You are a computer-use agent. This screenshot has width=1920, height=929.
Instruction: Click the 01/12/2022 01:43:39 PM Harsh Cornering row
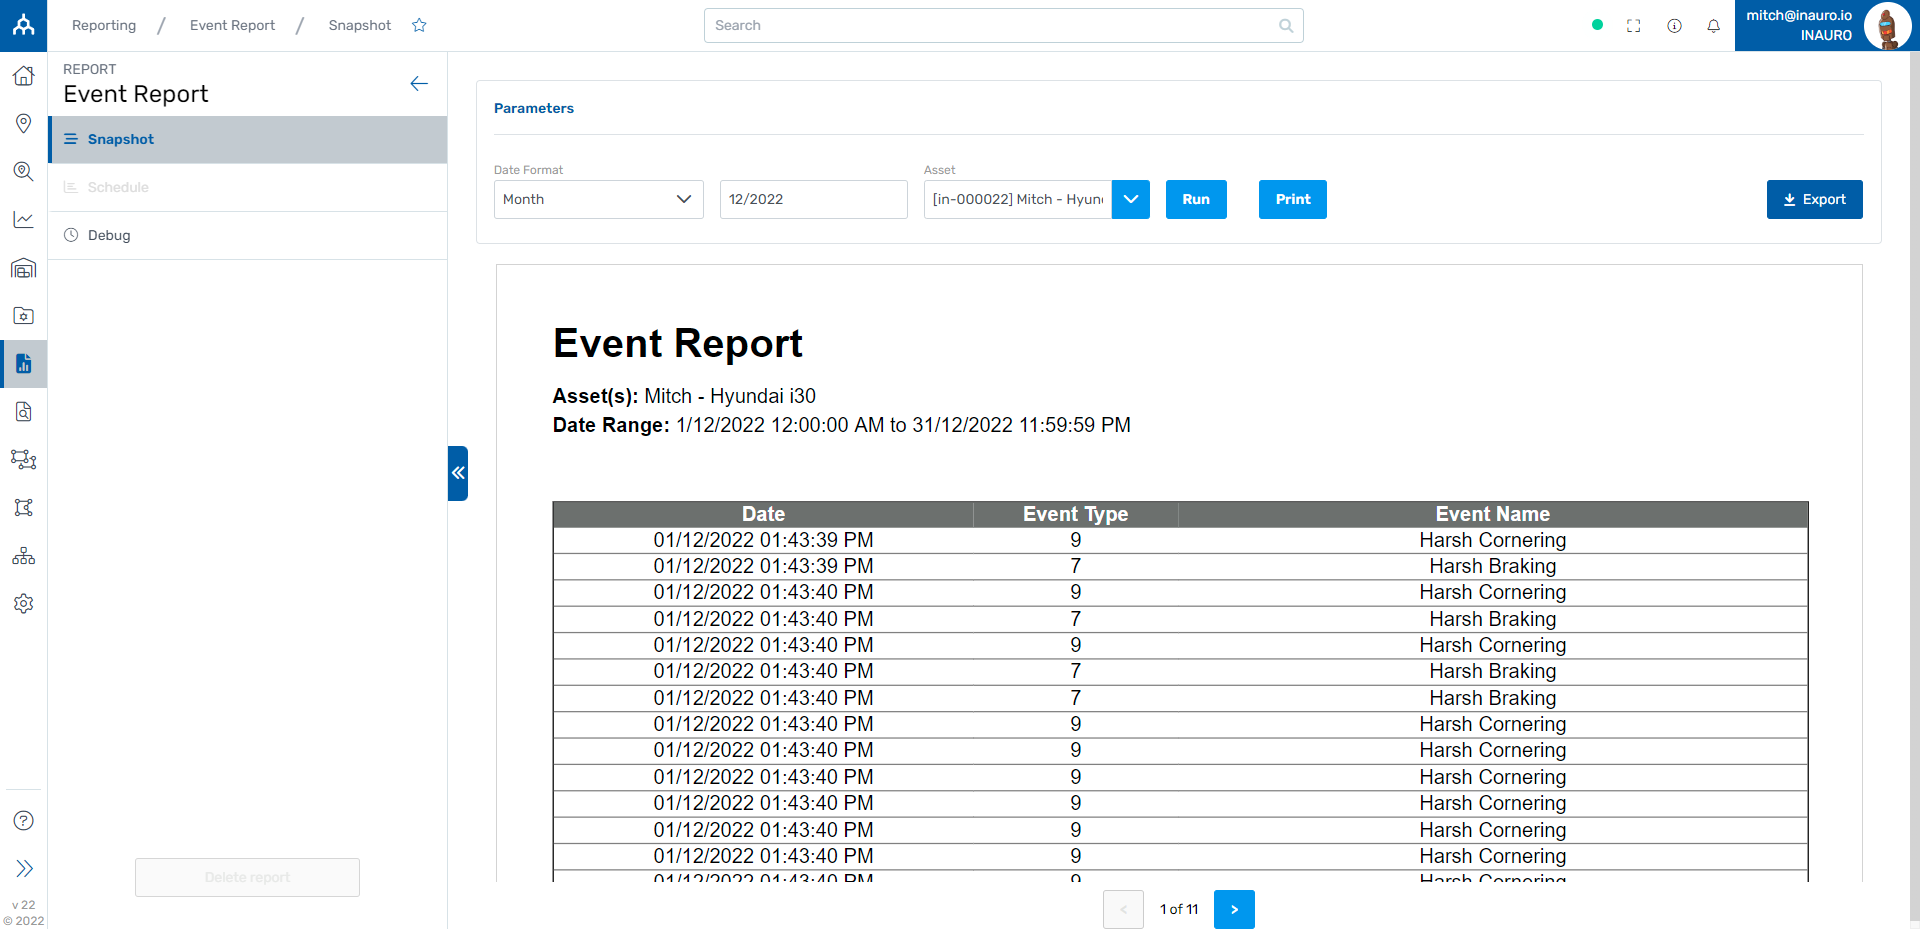[1180, 540]
